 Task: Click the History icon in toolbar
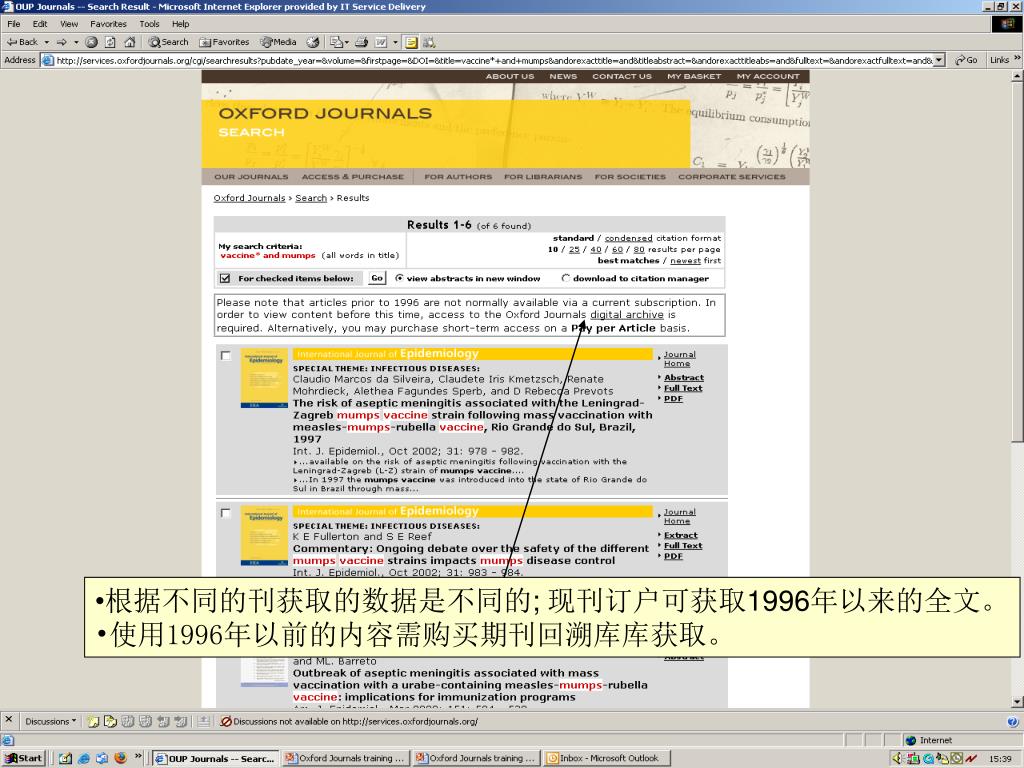coord(313,42)
